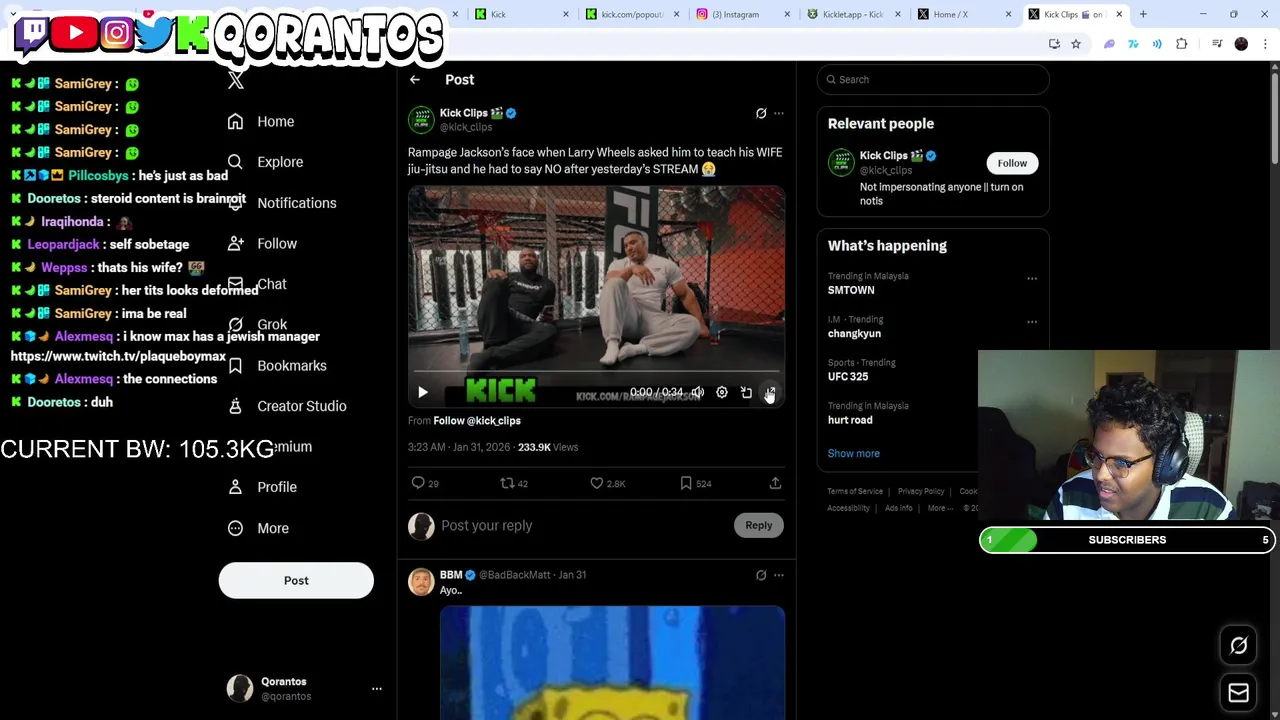Bookmark this page with star icon
Image resolution: width=1280 pixels, height=720 pixels.
click(1076, 44)
